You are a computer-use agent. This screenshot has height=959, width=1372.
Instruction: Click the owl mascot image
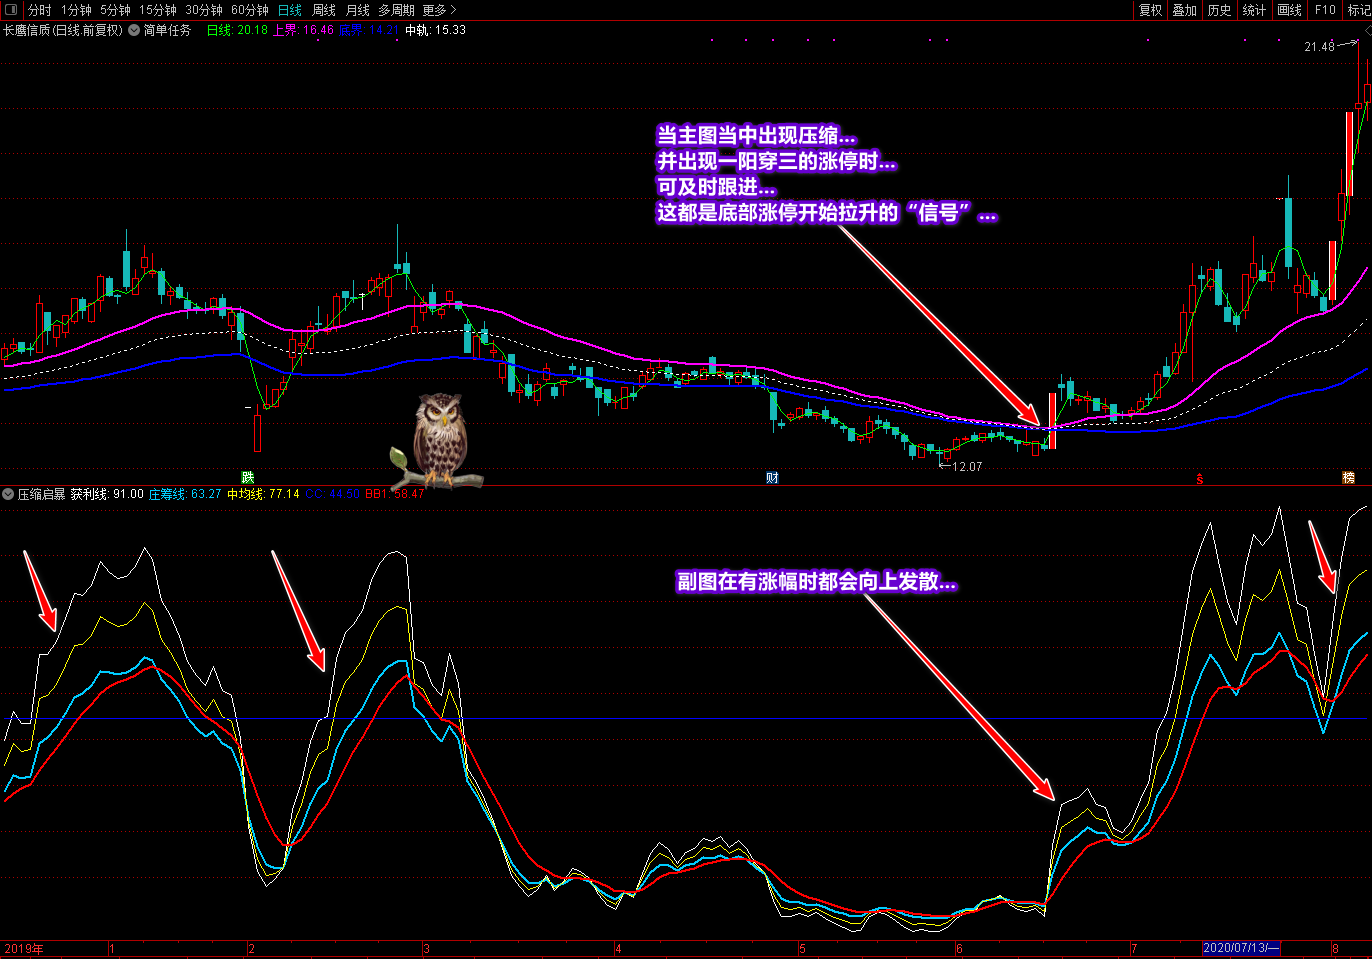pos(439,440)
